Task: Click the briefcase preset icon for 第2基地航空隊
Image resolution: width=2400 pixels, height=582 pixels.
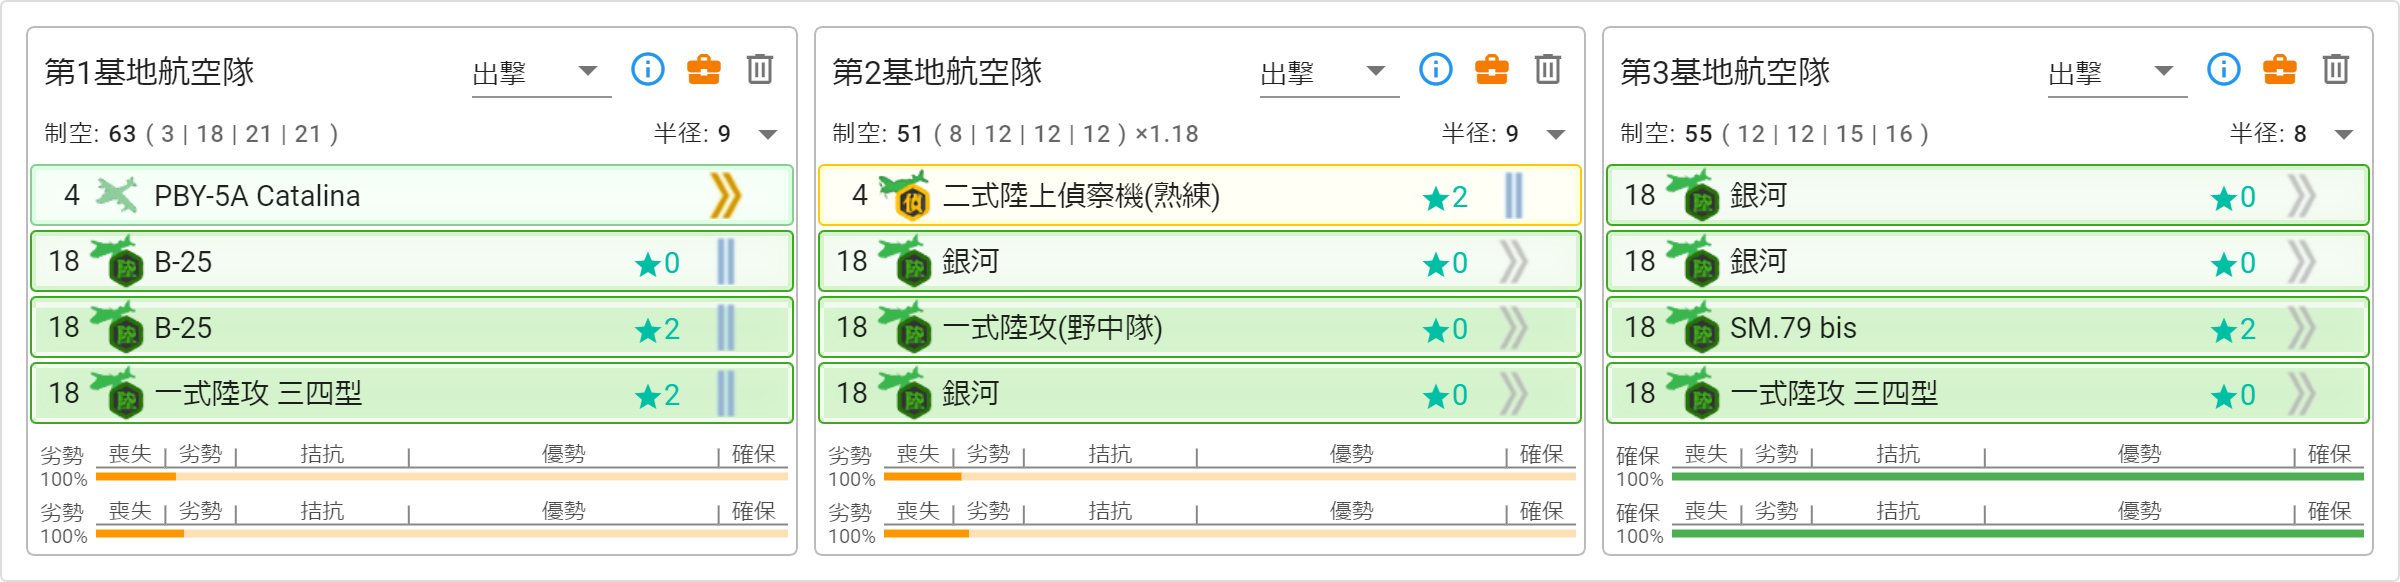Action: click(x=1492, y=69)
